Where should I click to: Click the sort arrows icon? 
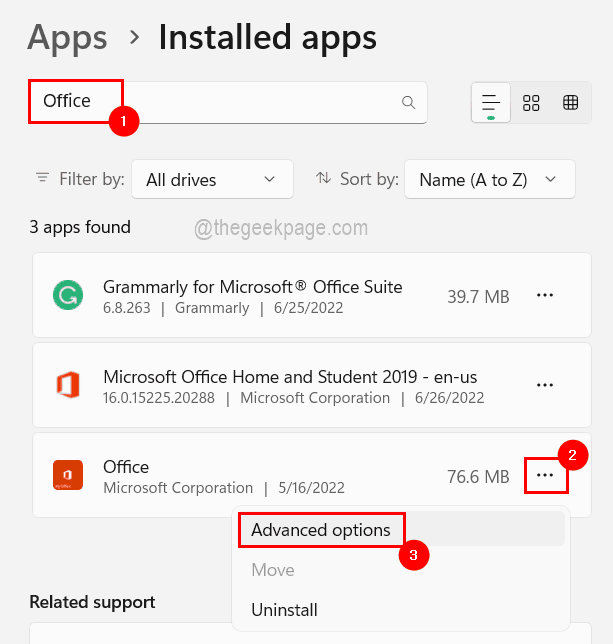(x=323, y=178)
